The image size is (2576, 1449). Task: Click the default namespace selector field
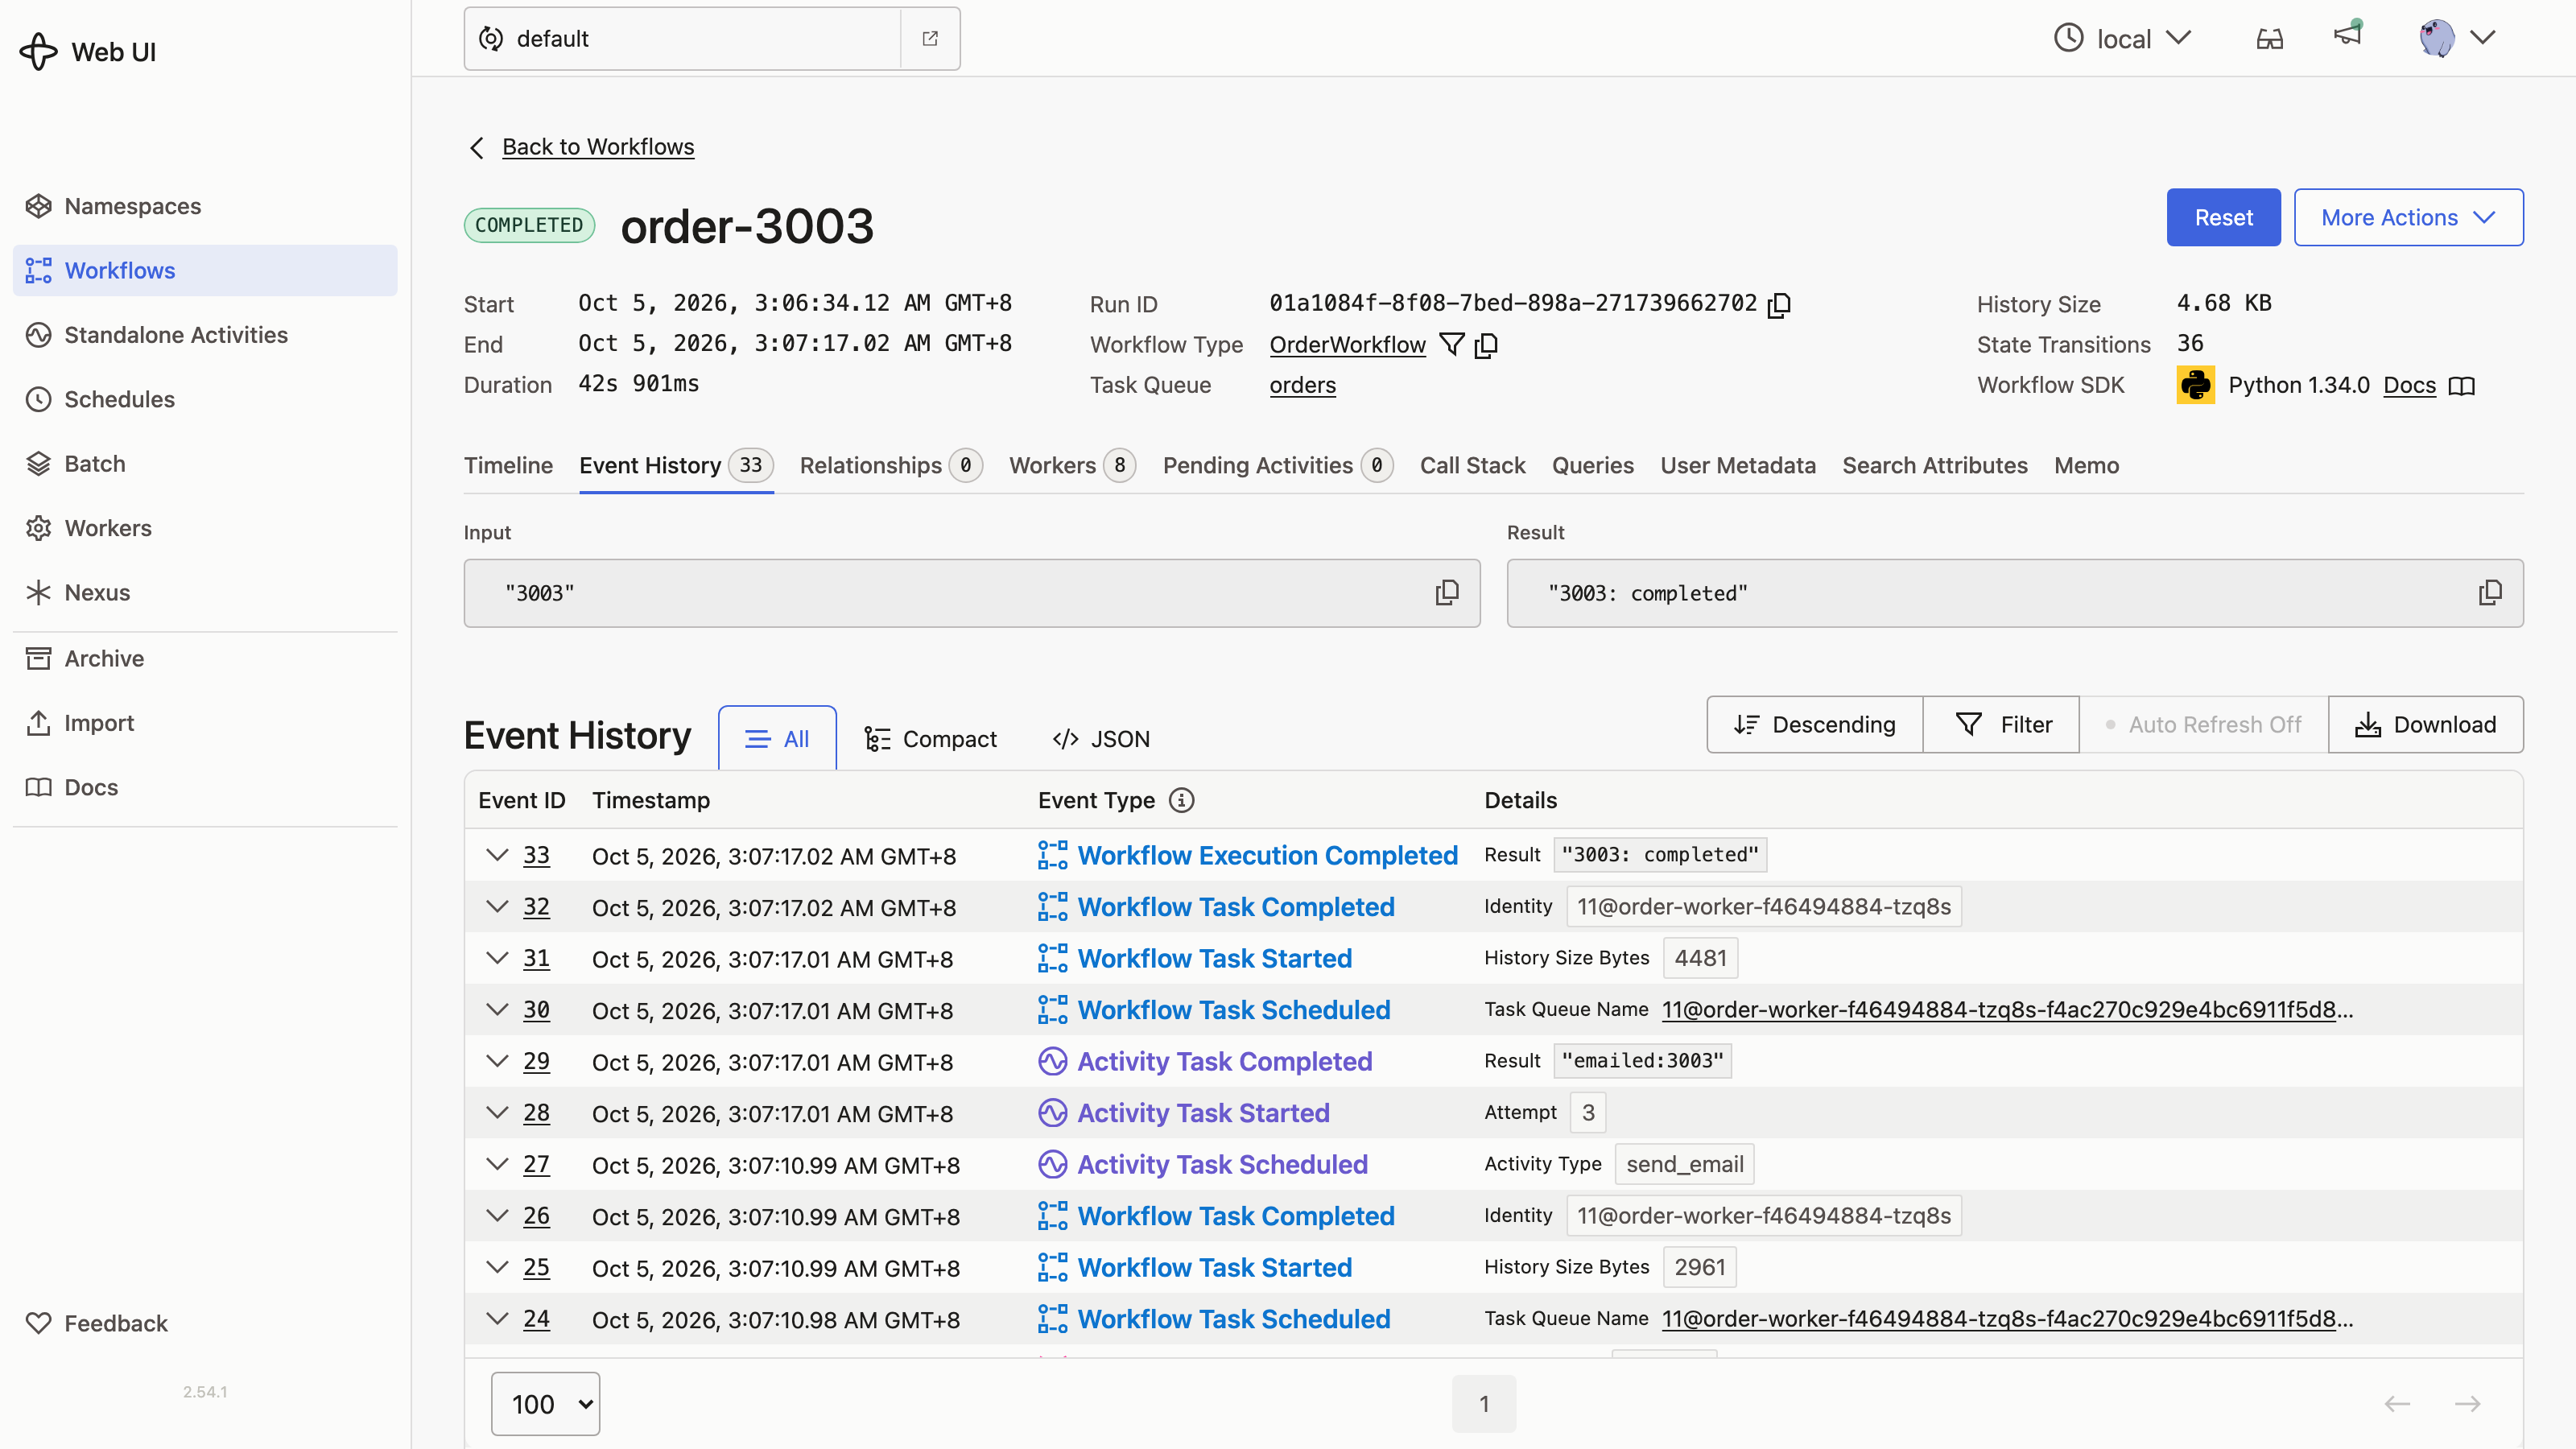click(683, 38)
